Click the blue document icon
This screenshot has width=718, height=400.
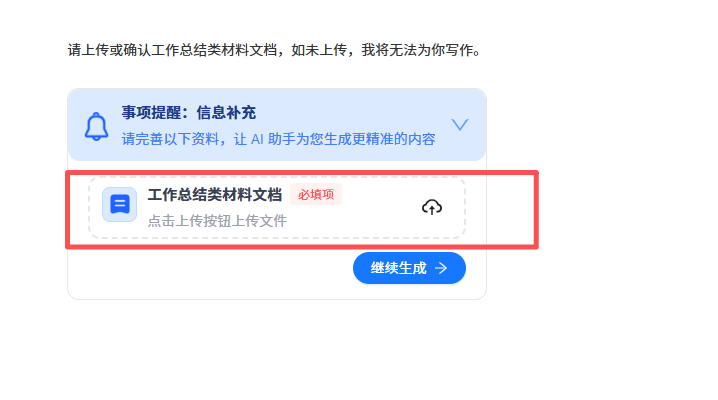click(x=120, y=204)
